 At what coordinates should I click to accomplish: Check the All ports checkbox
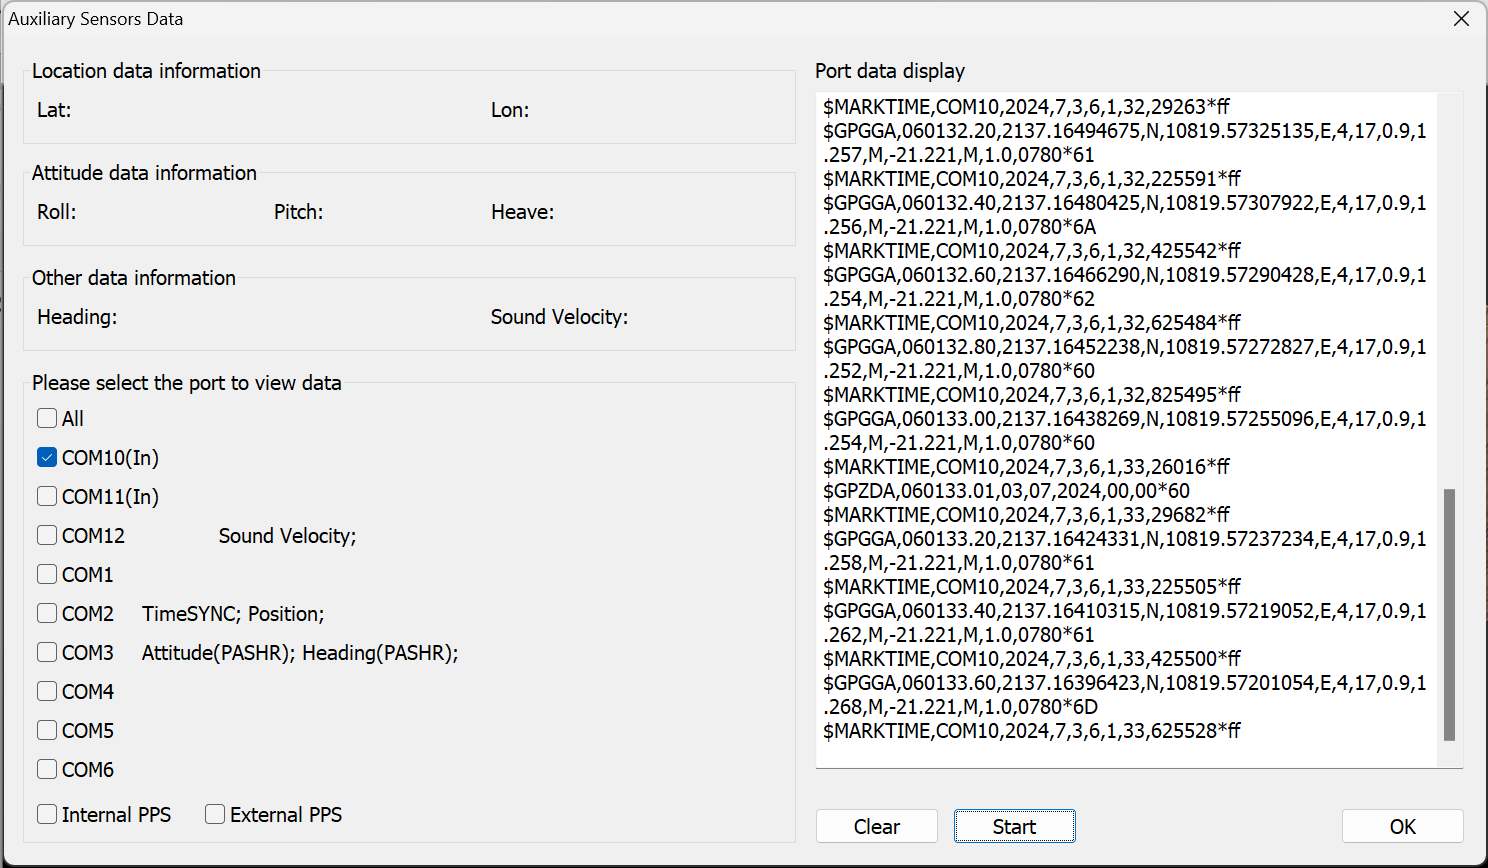[47, 419]
